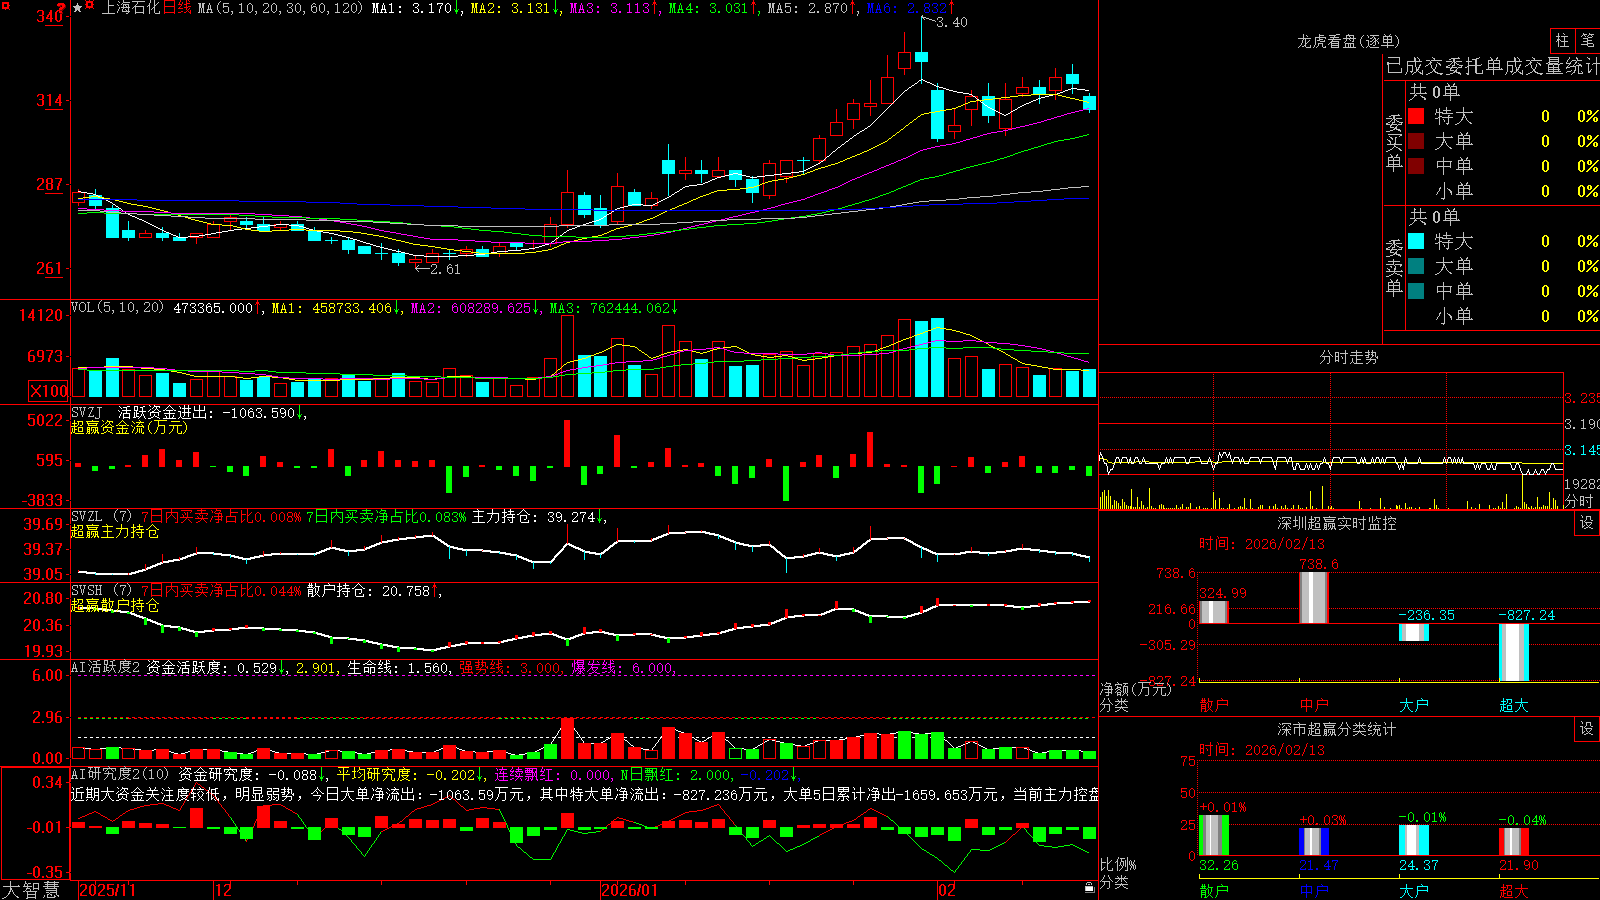This screenshot has width=1600, height=900.
Task: Select the MA(5,10,20,30,60,120) indicator label
Action: pyautogui.click(x=280, y=8)
